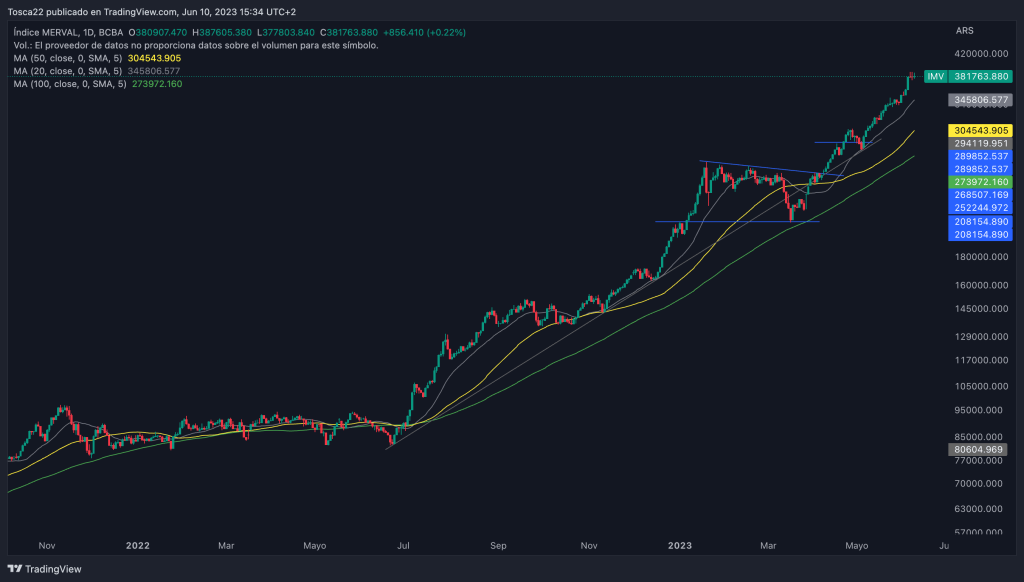The image size is (1024, 582).
Task: Click the green MA 100 price label 273972.160
Action: click(x=979, y=183)
